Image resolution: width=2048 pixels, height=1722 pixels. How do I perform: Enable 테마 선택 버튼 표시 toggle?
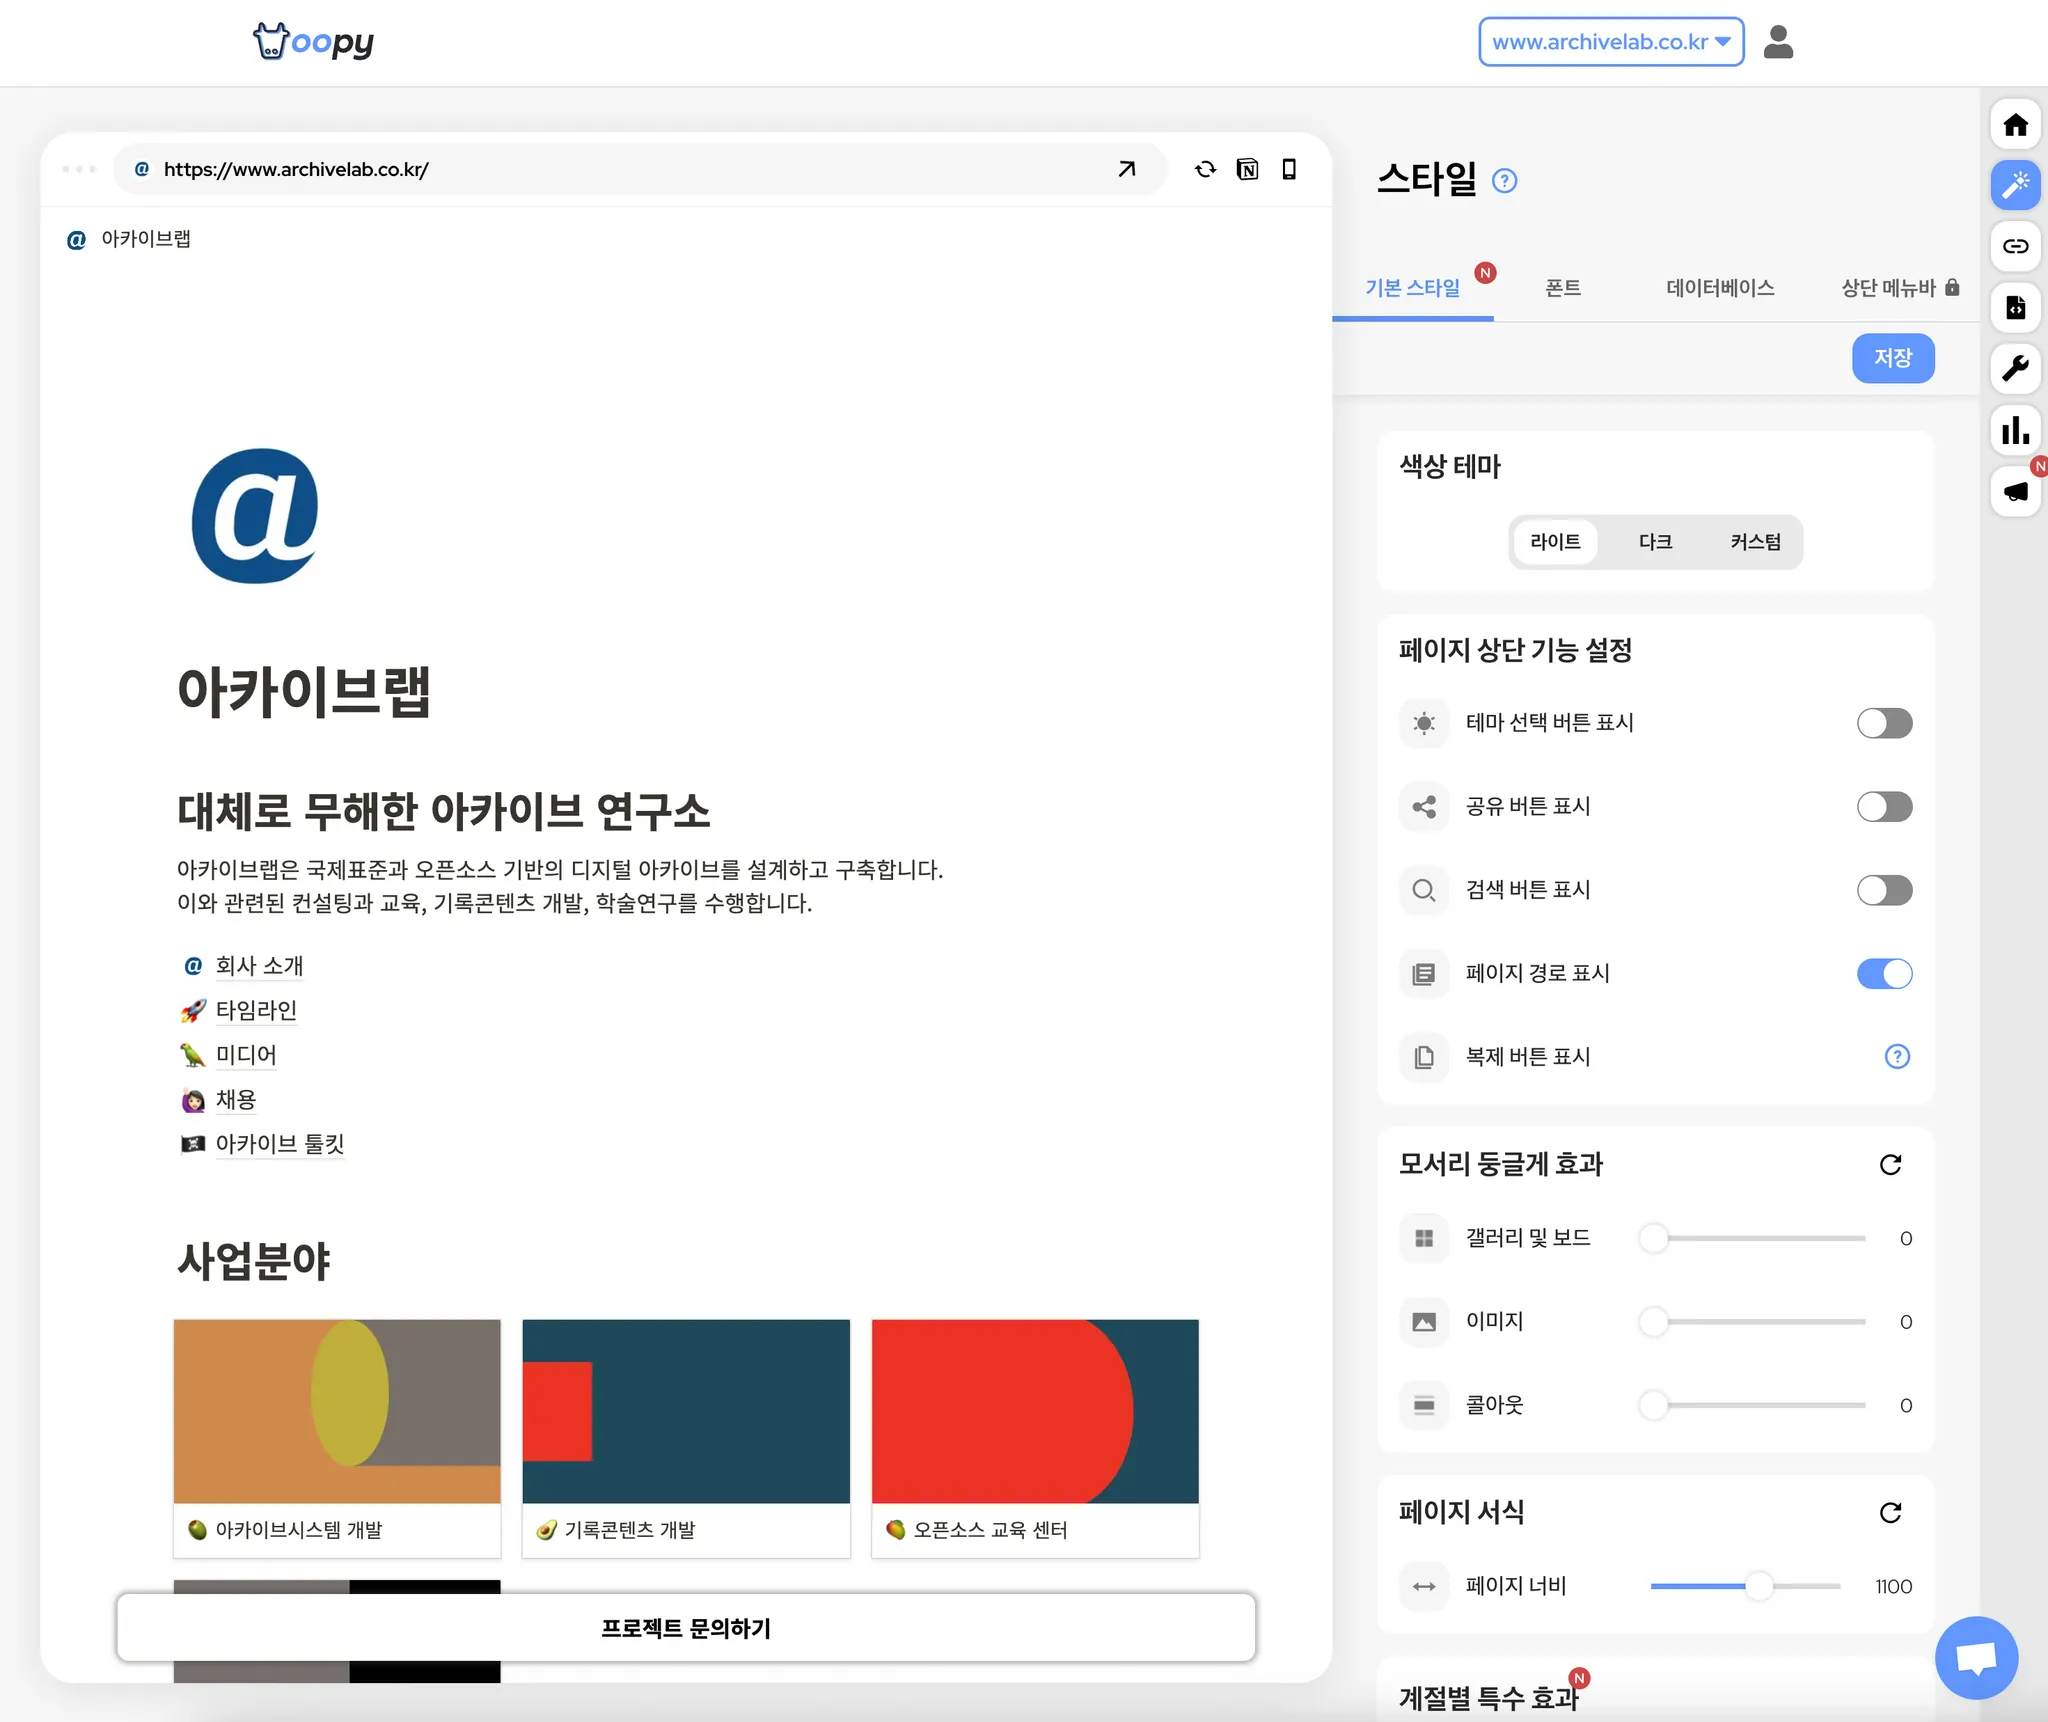[x=1884, y=723]
